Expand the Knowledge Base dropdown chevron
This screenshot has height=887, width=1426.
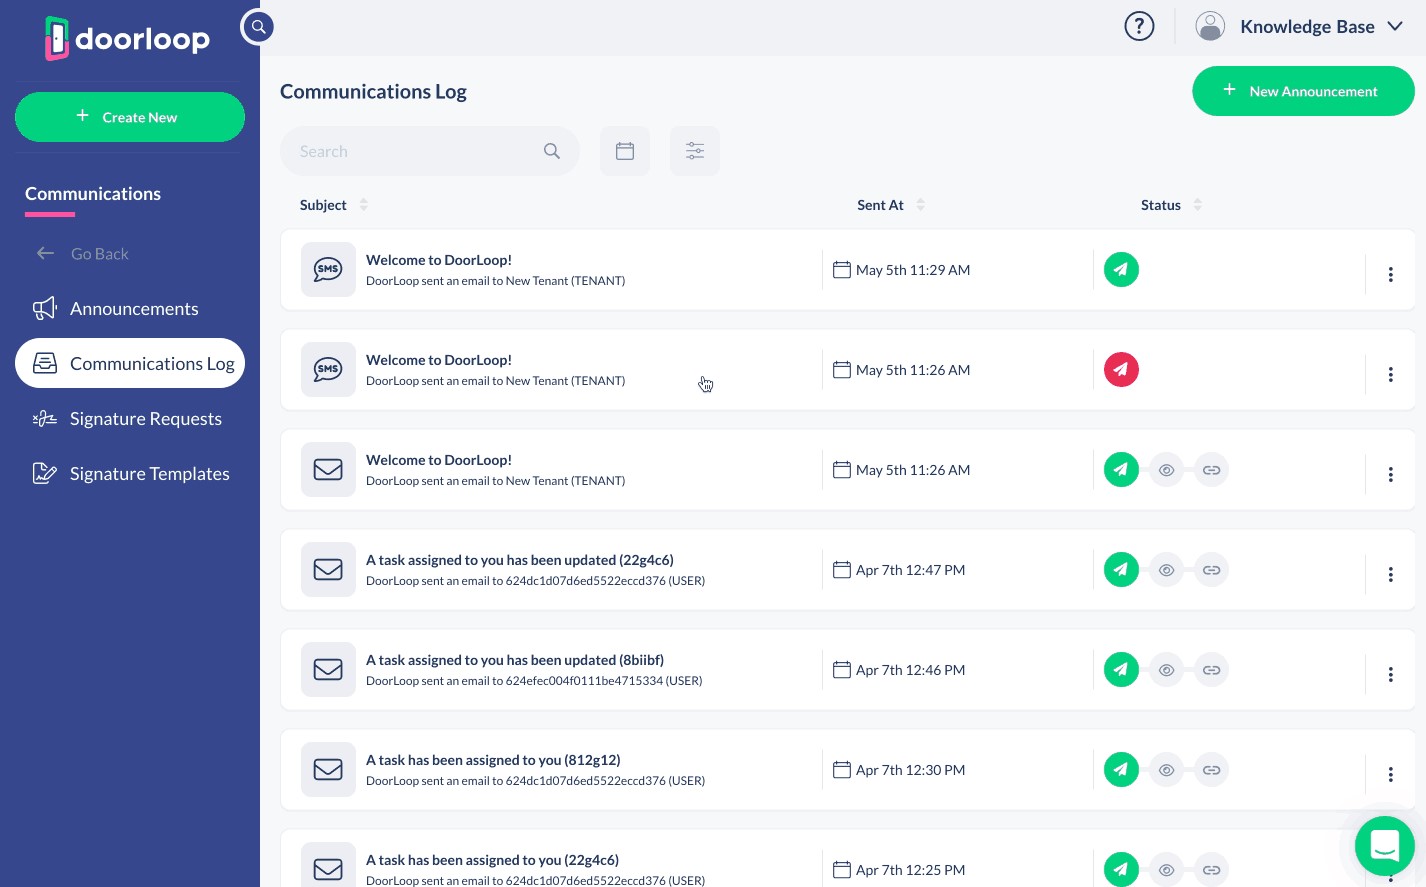pyautogui.click(x=1395, y=26)
